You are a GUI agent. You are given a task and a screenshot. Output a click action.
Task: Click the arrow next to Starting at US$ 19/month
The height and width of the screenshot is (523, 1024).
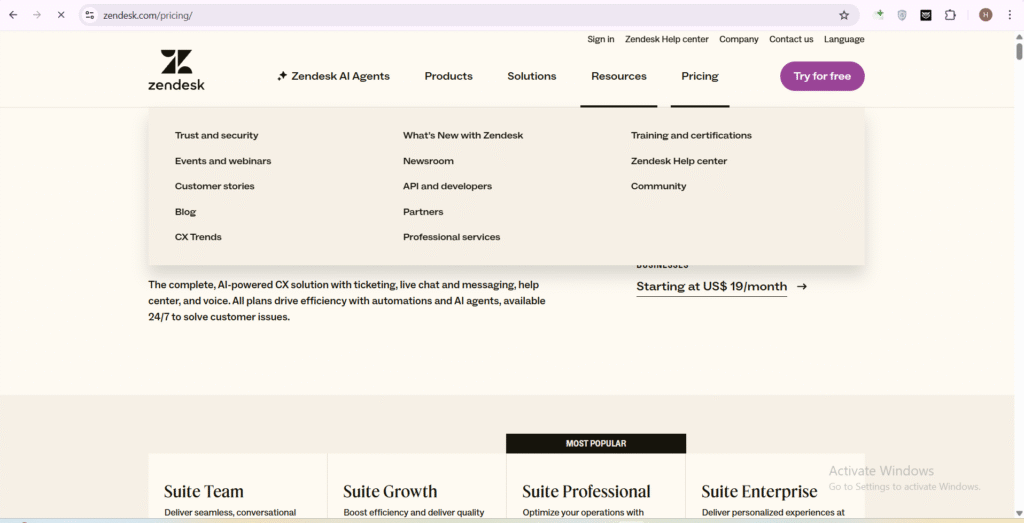click(x=802, y=287)
